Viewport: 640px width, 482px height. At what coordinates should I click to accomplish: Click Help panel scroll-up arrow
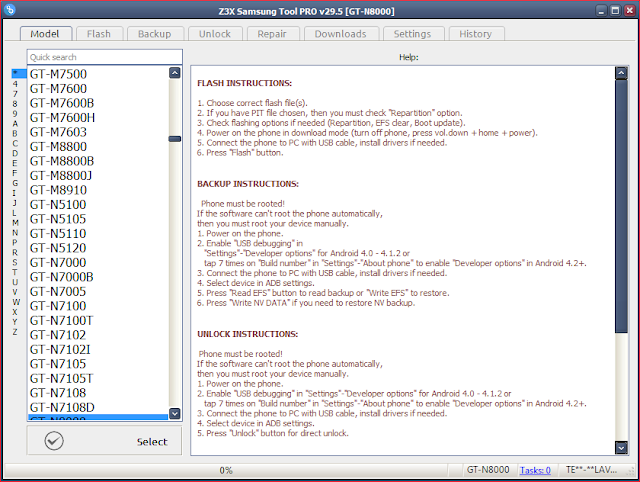(621, 73)
